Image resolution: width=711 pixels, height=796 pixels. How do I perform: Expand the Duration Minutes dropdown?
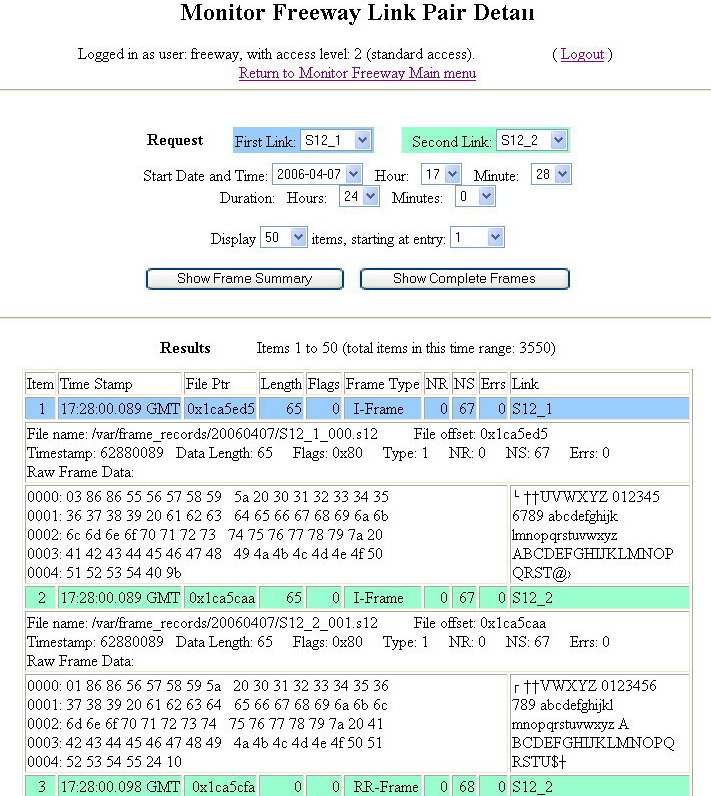(474, 197)
